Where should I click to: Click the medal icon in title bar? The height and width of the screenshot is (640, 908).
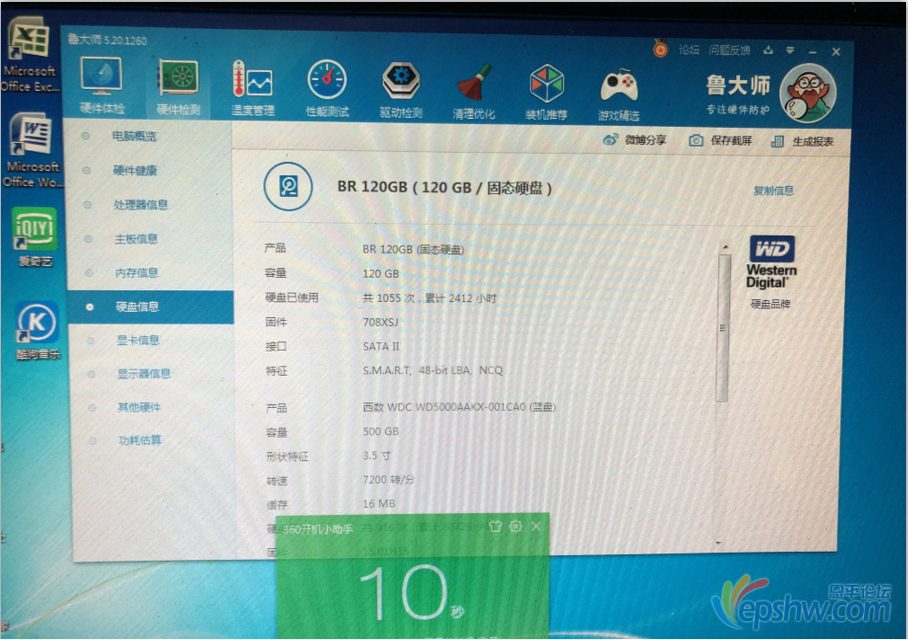pyautogui.click(x=660, y=49)
